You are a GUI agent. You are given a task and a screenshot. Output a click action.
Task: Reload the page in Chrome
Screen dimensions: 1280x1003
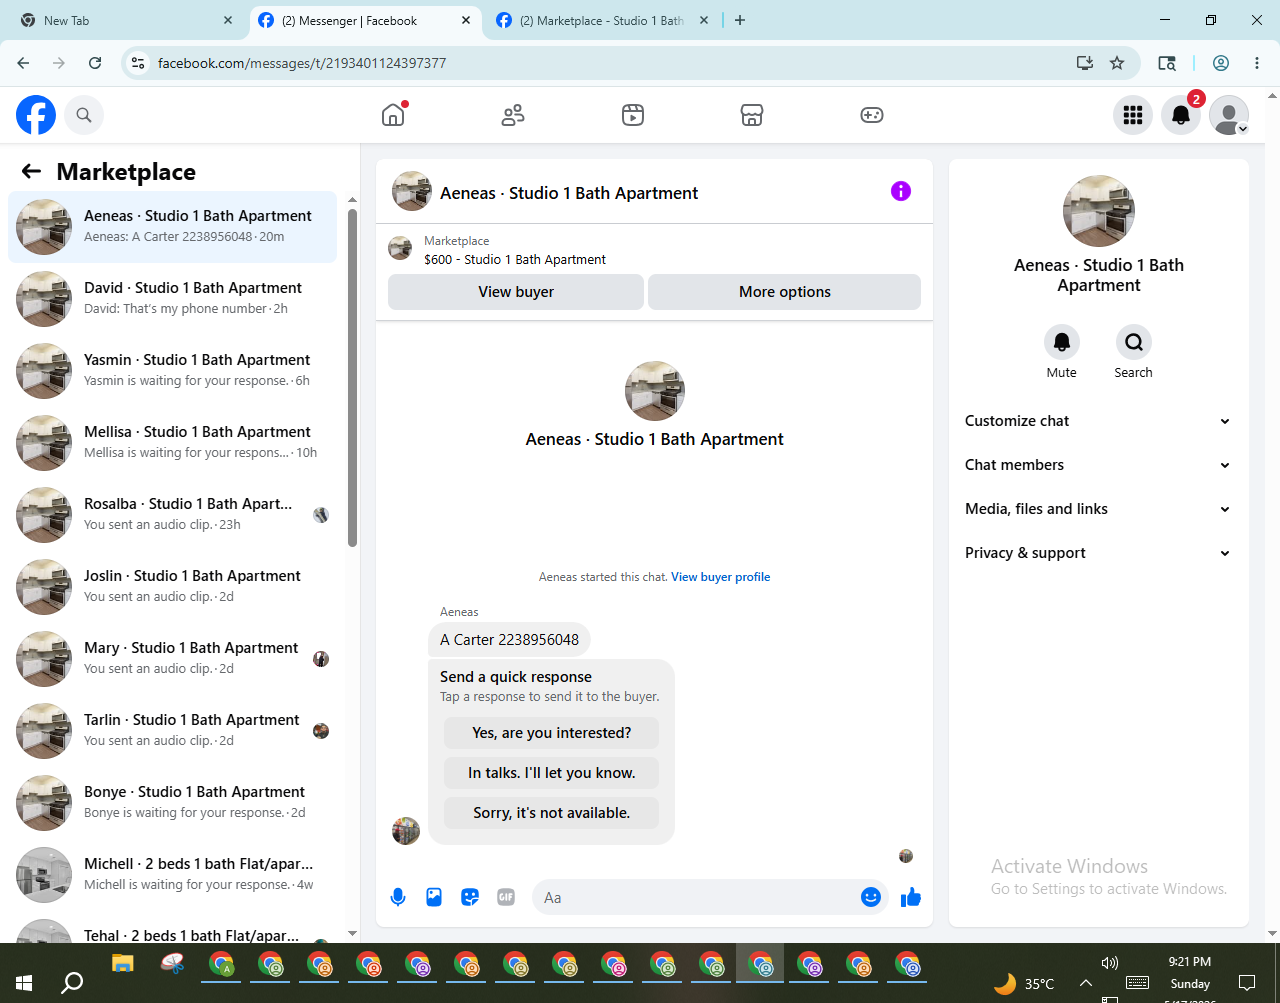coord(95,63)
